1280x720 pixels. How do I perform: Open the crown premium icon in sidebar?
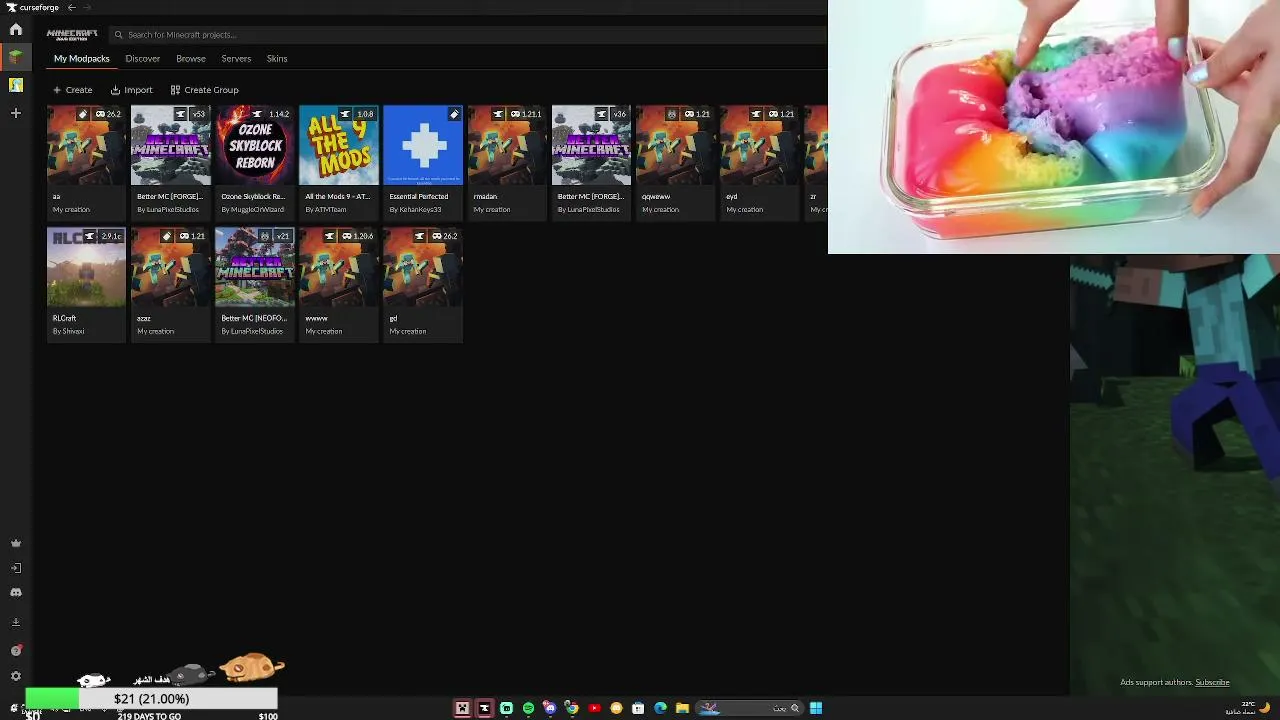[16, 544]
